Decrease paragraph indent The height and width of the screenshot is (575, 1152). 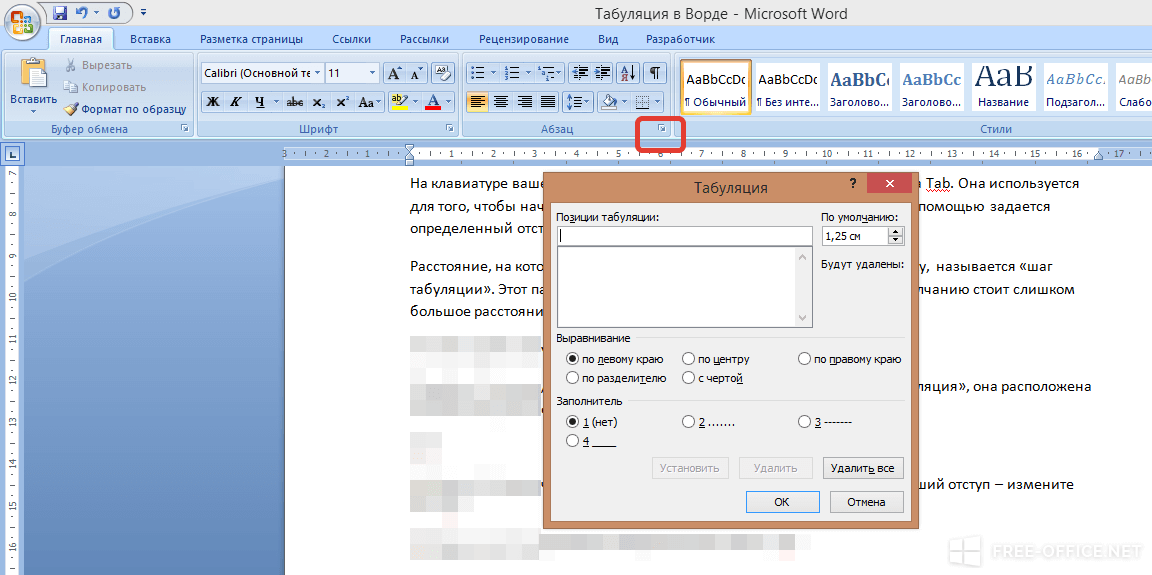click(x=580, y=73)
